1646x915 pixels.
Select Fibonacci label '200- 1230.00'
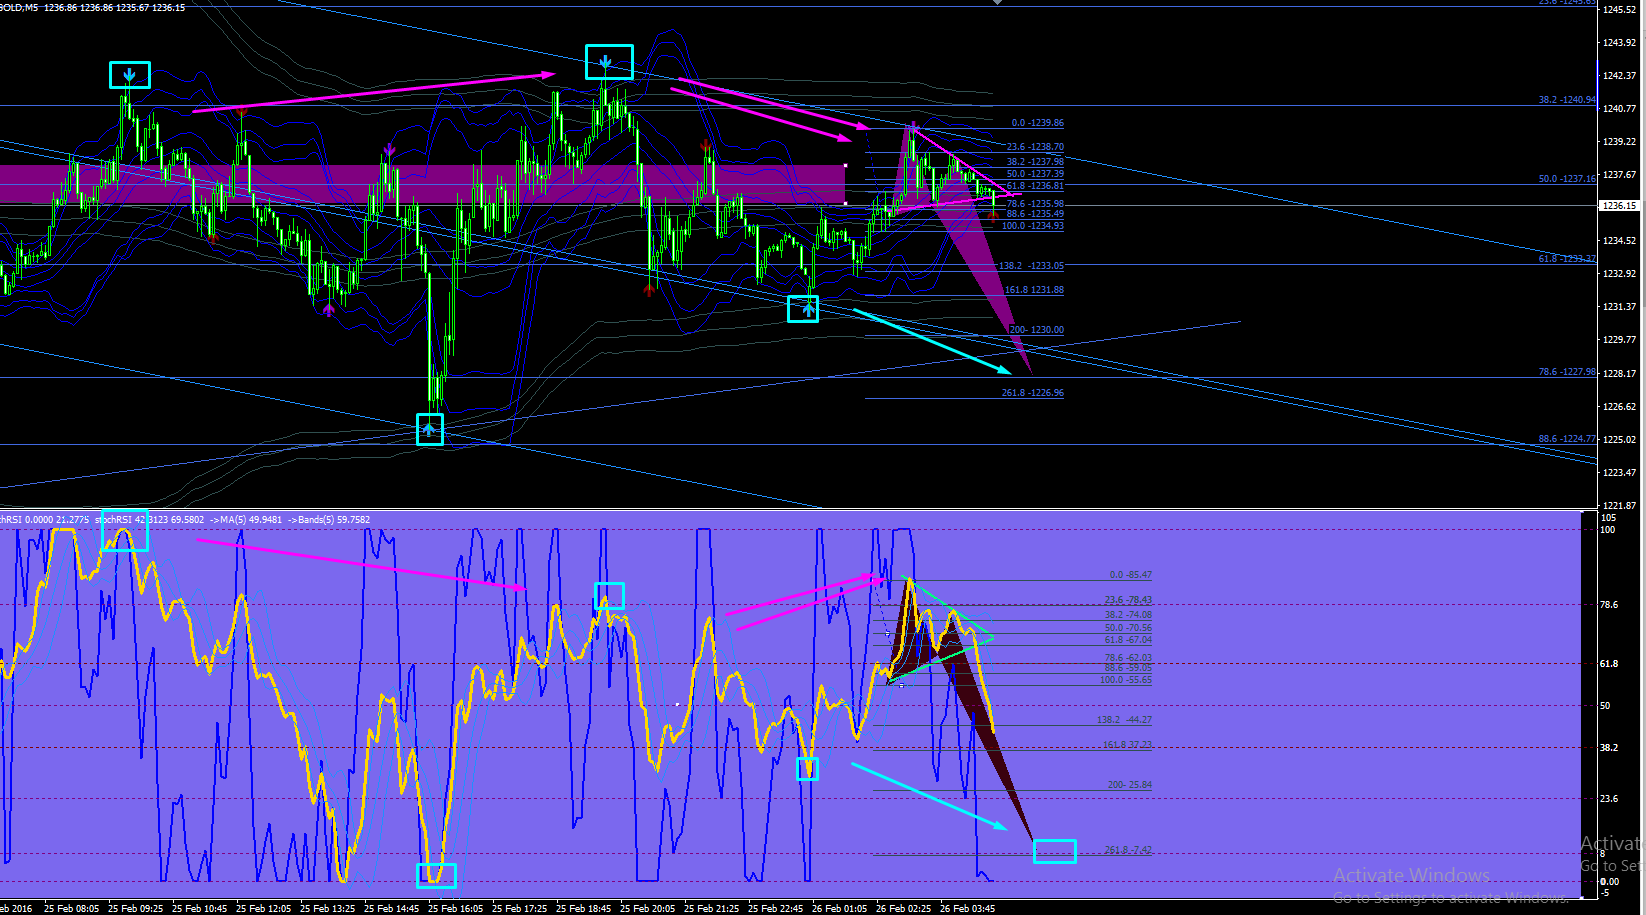[1036, 330]
